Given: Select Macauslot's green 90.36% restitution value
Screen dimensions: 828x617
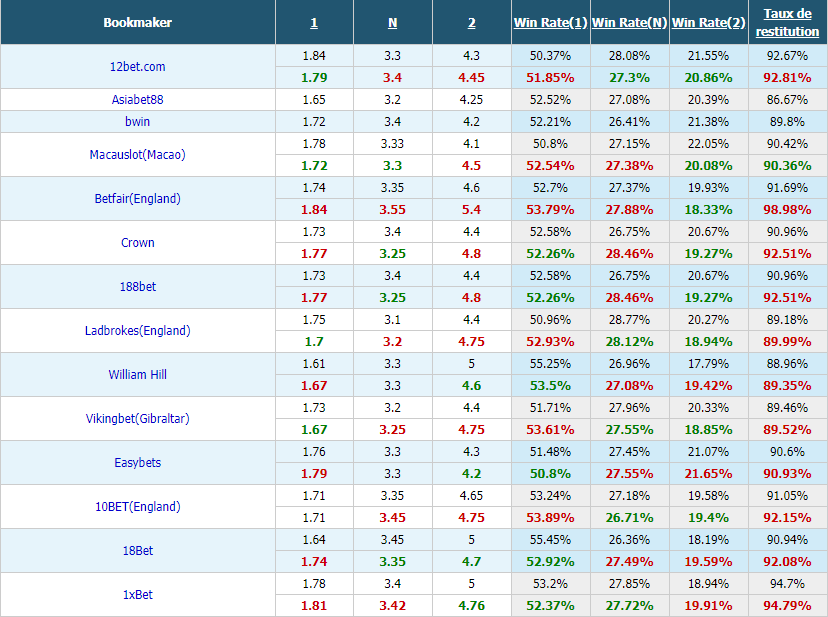Looking at the screenshot, I should click(x=787, y=166).
